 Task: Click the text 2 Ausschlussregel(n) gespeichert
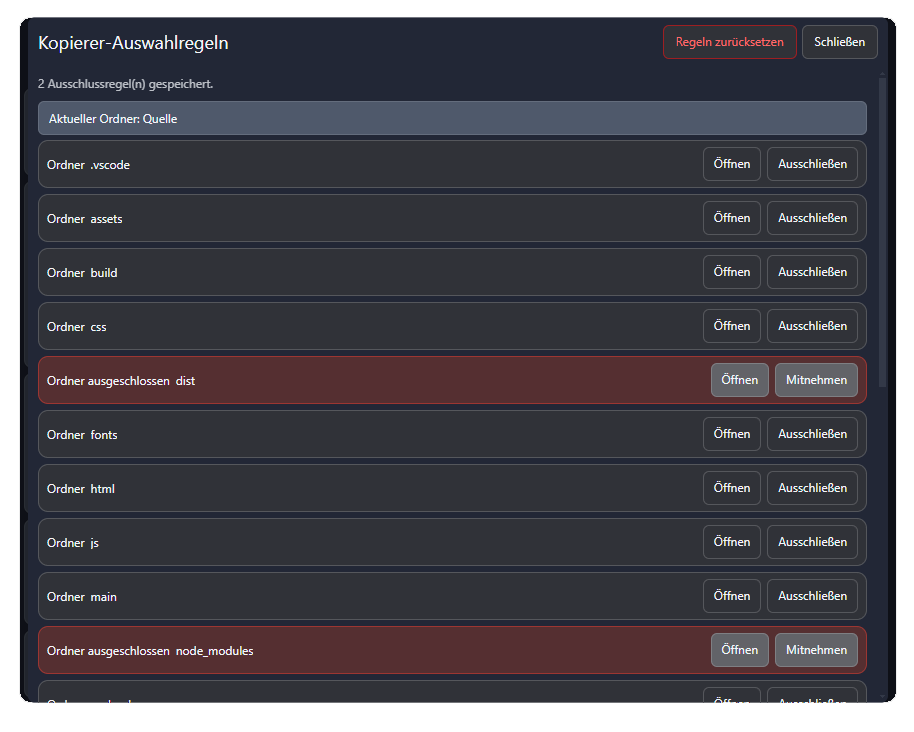(x=125, y=84)
